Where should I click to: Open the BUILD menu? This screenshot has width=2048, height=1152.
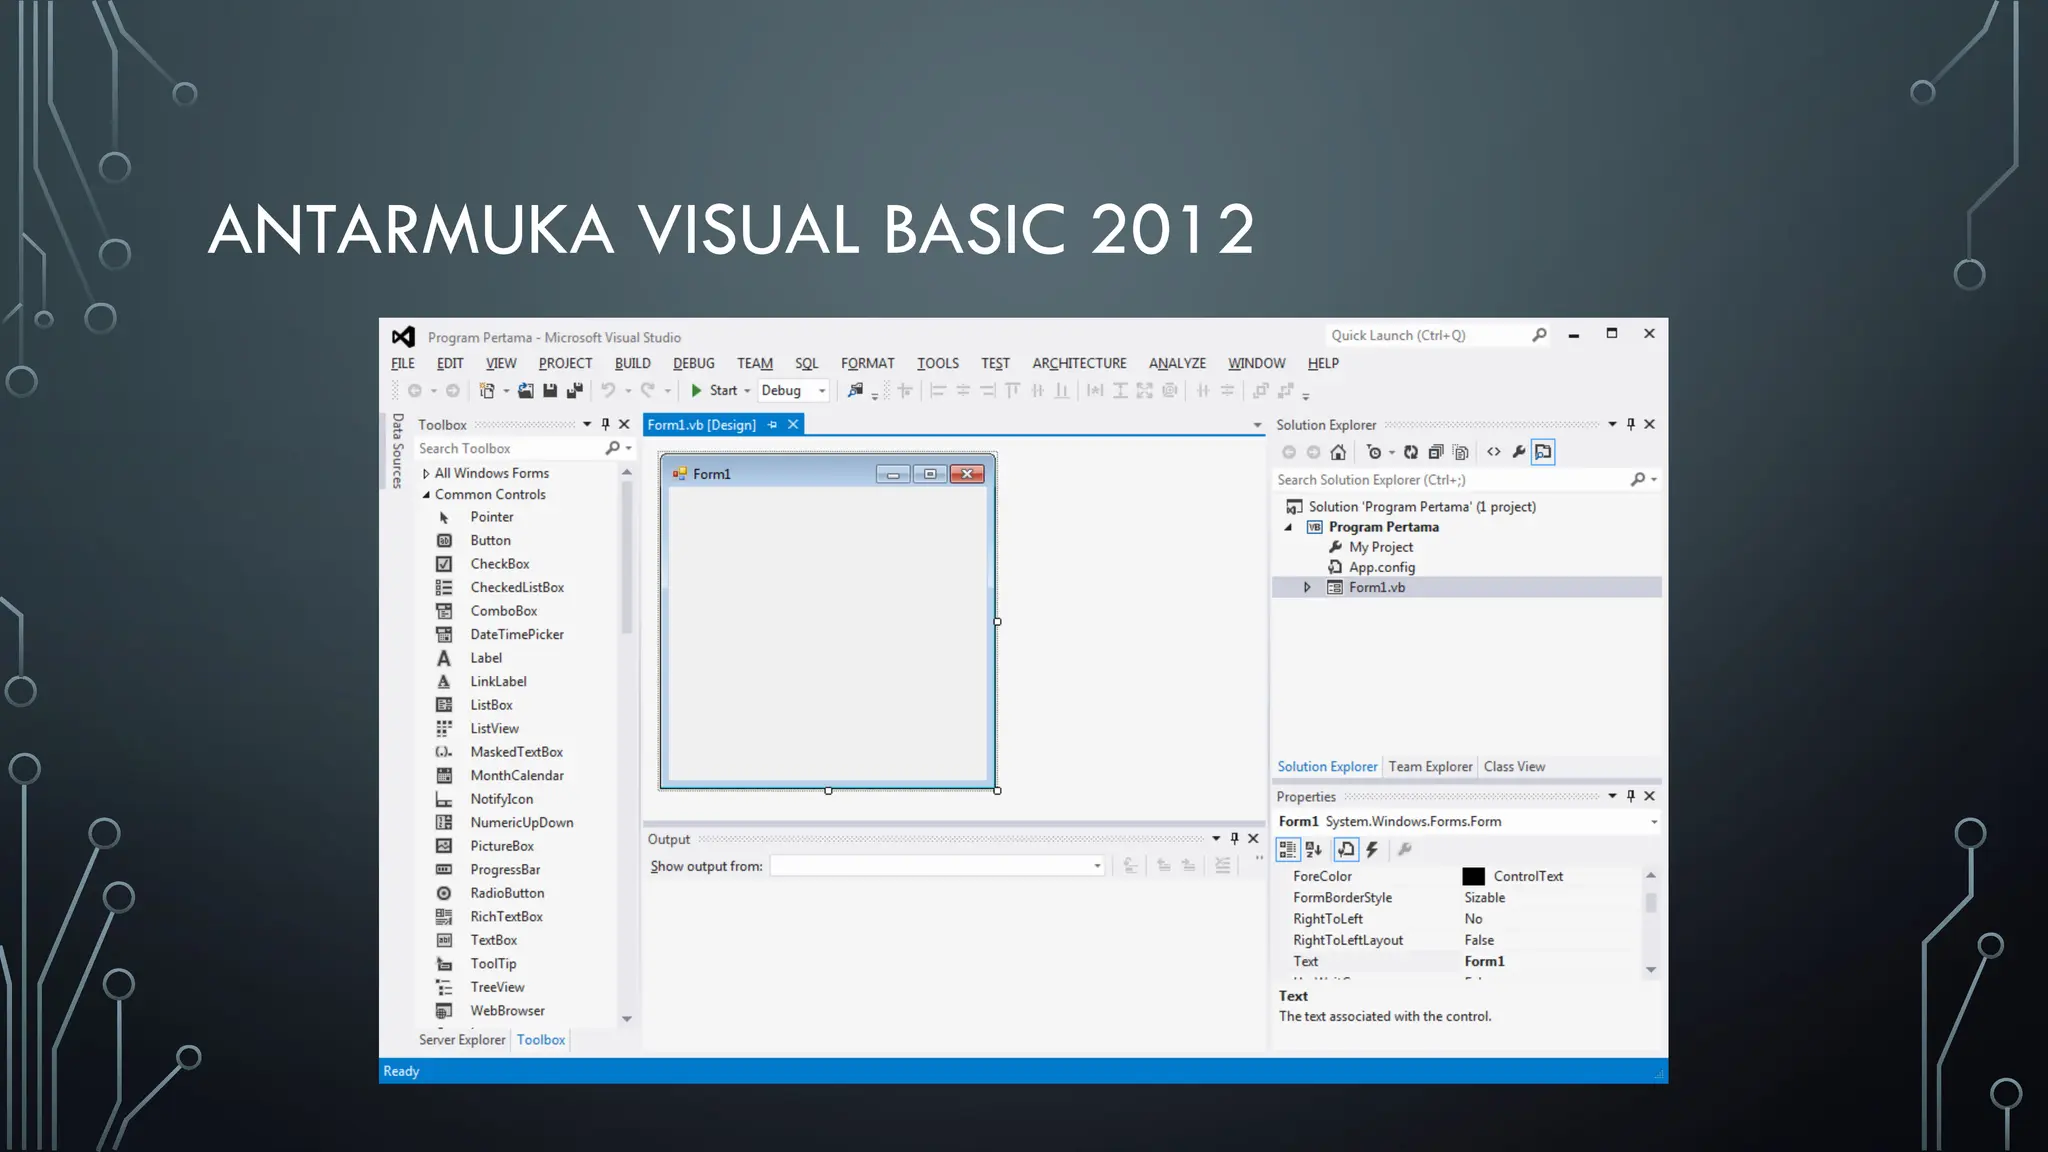pyautogui.click(x=632, y=364)
